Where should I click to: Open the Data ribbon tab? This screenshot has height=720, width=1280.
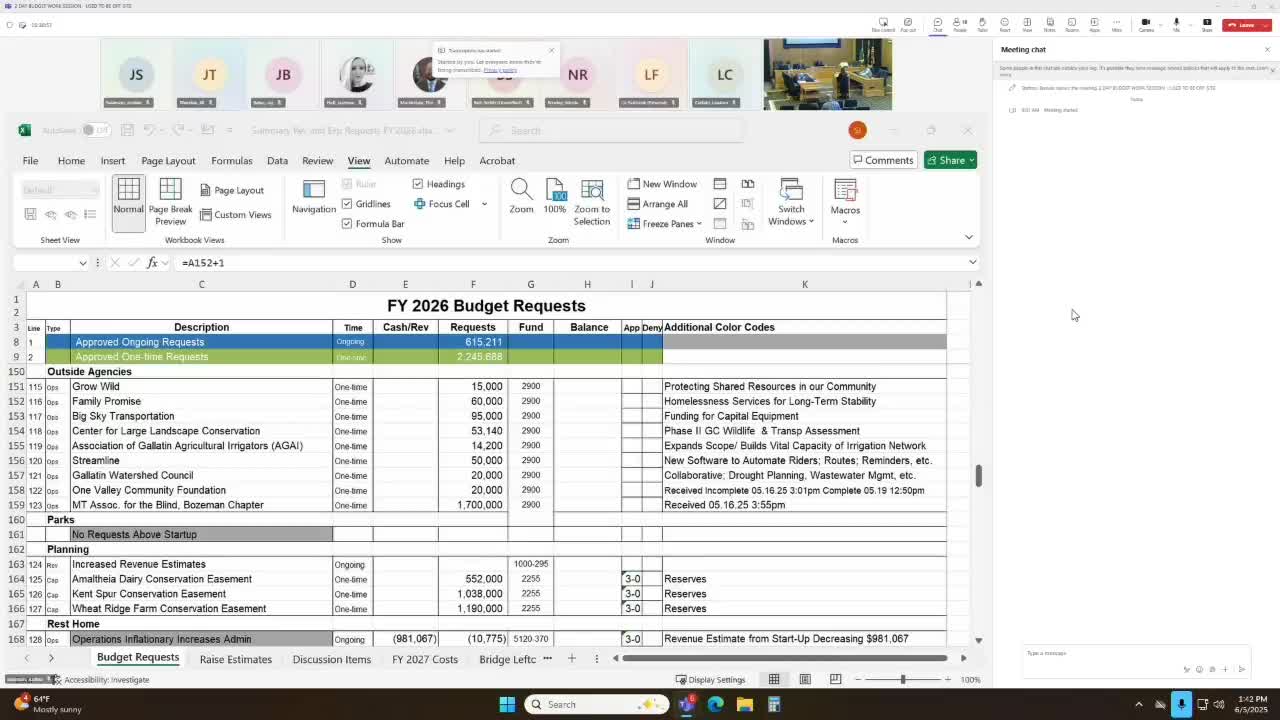click(x=277, y=161)
